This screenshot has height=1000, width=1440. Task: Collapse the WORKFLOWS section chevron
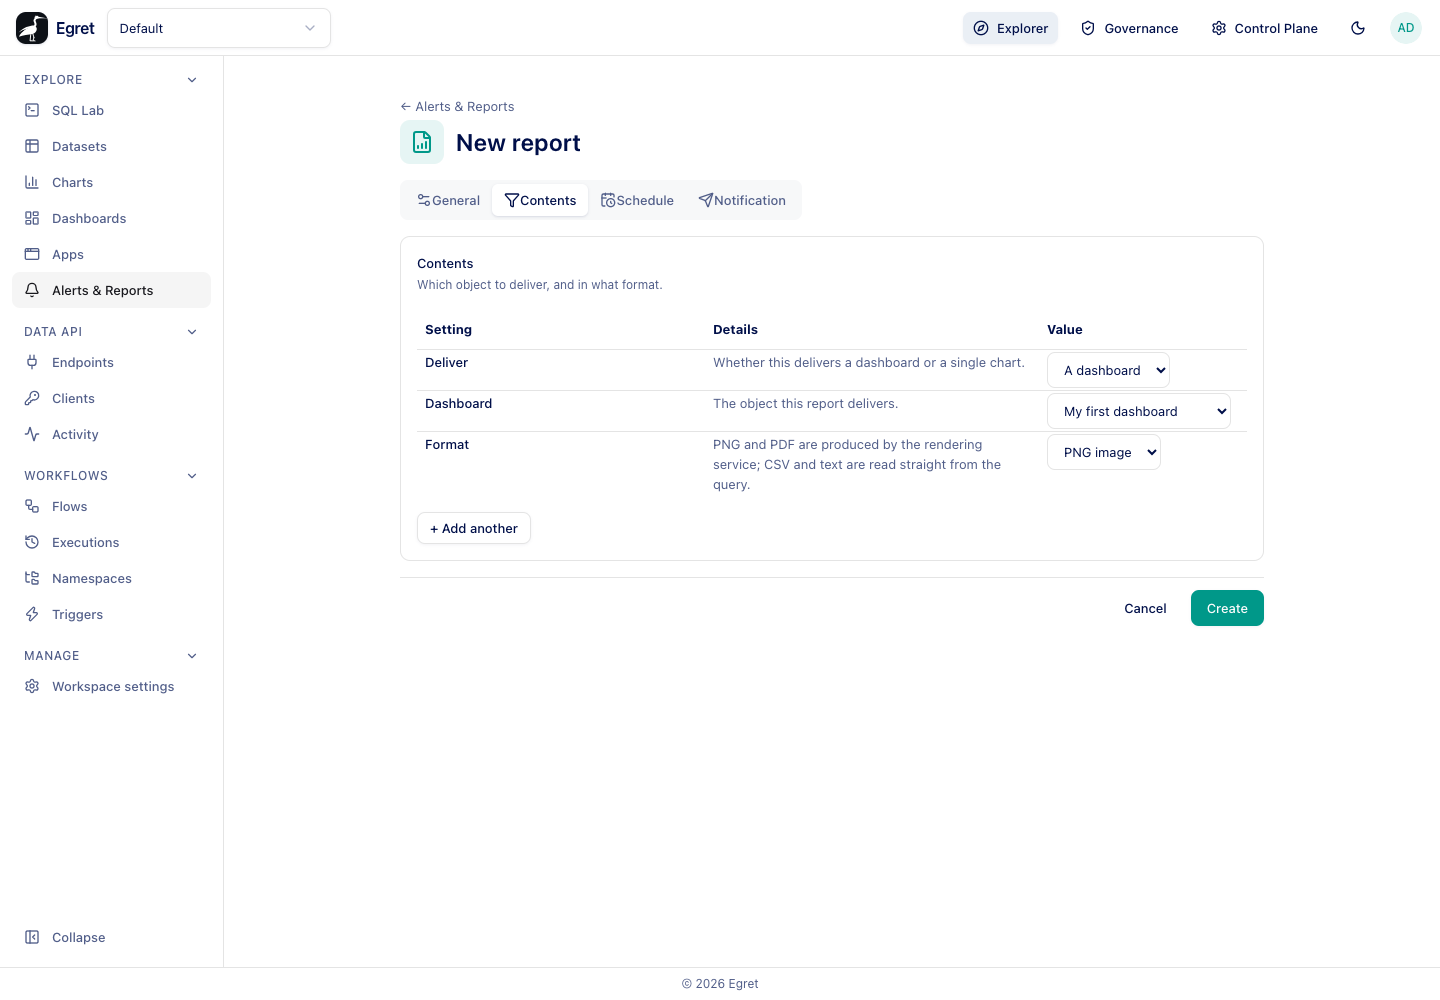[x=192, y=476]
